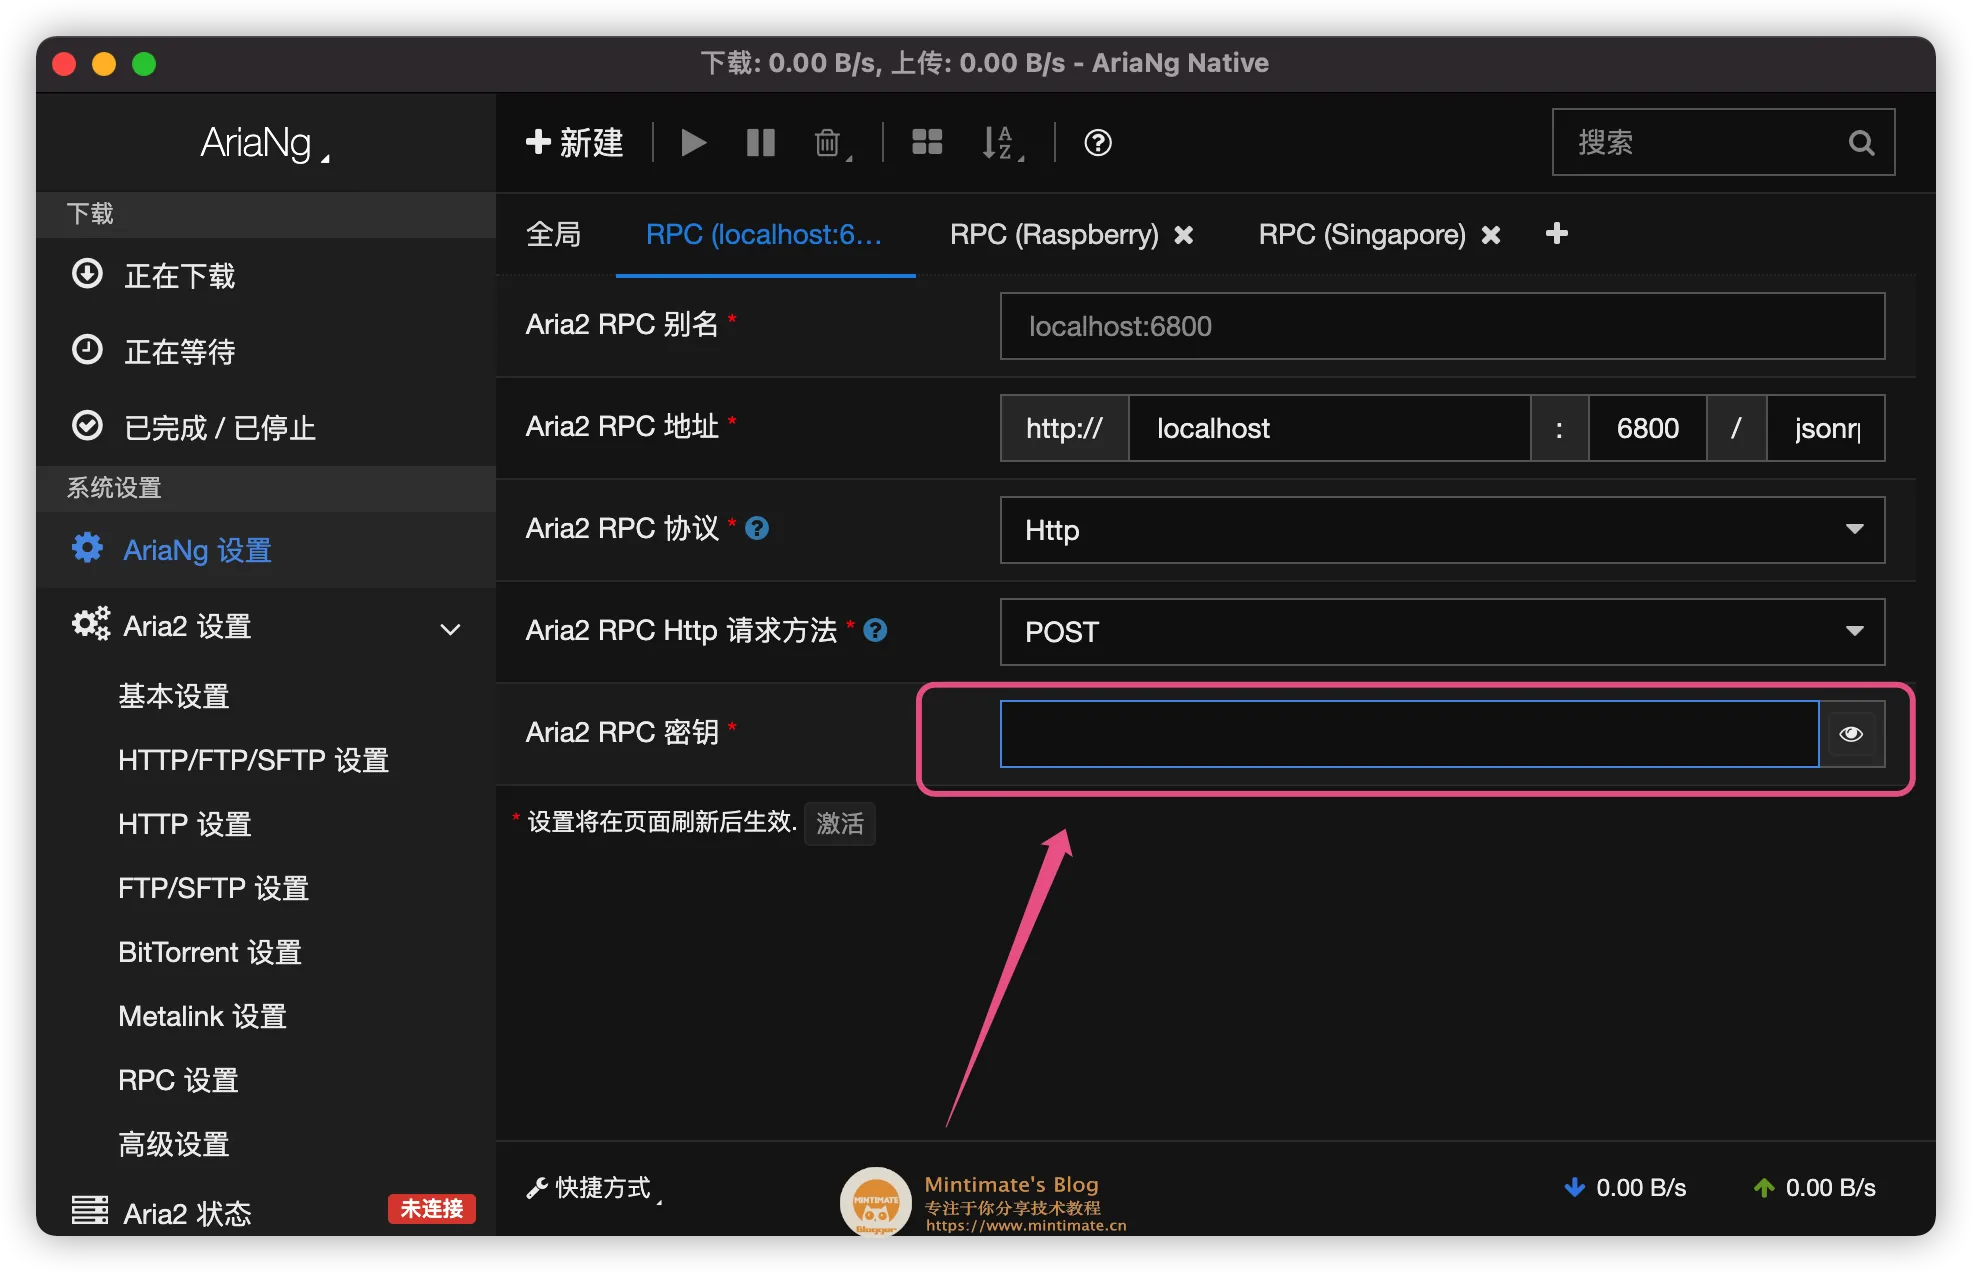Open the Http protocol dropdown

pos(1442,530)
